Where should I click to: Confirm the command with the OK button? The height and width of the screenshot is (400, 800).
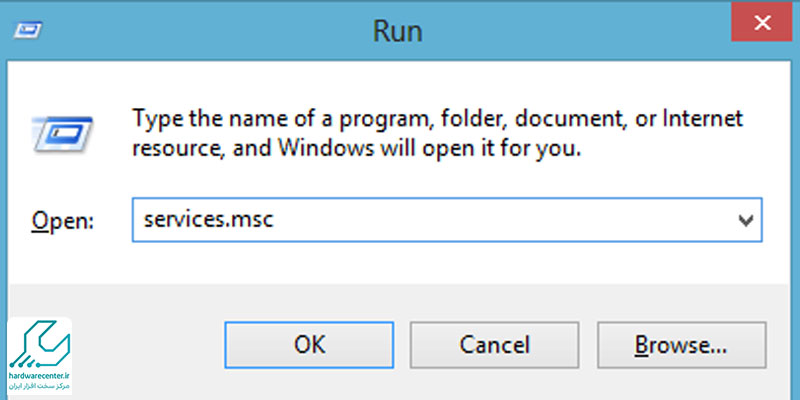tap(309, 345)
